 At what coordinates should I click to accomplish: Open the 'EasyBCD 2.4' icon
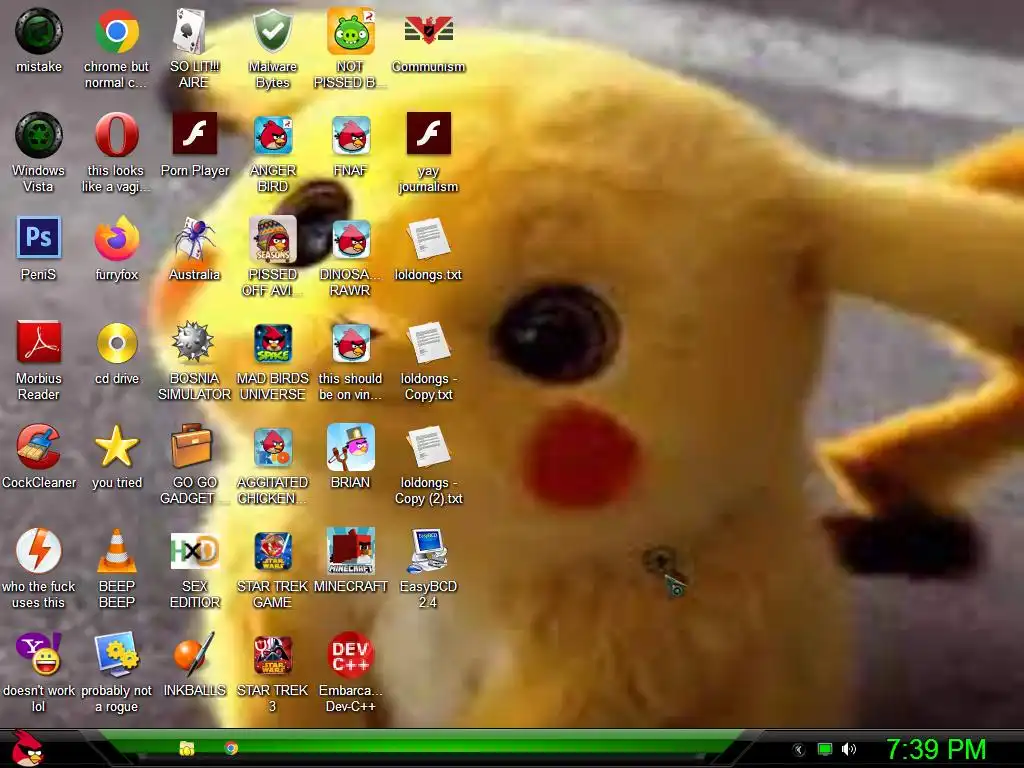tap(428, 551)
